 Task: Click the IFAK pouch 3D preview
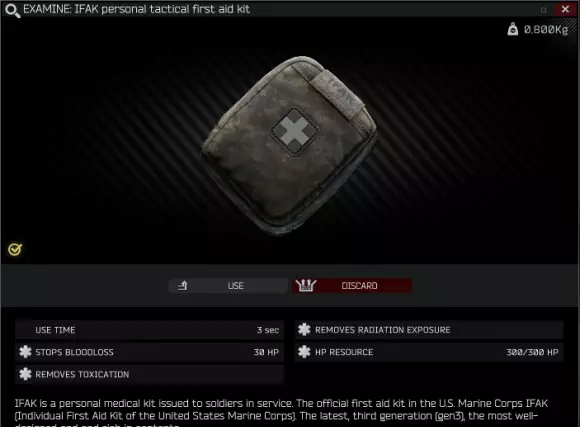290,145
